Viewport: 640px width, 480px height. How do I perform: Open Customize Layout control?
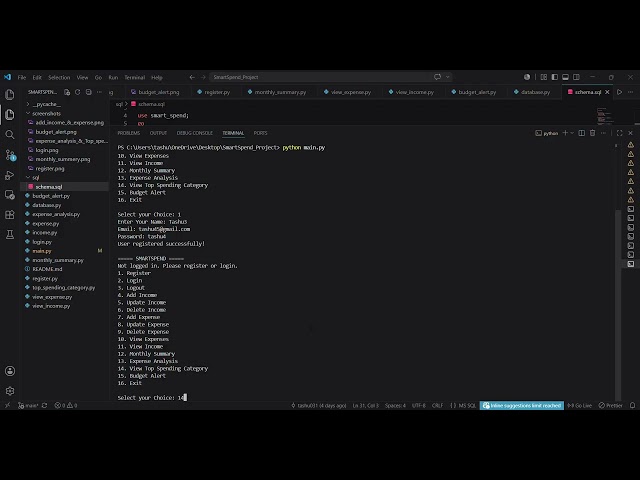544,77
